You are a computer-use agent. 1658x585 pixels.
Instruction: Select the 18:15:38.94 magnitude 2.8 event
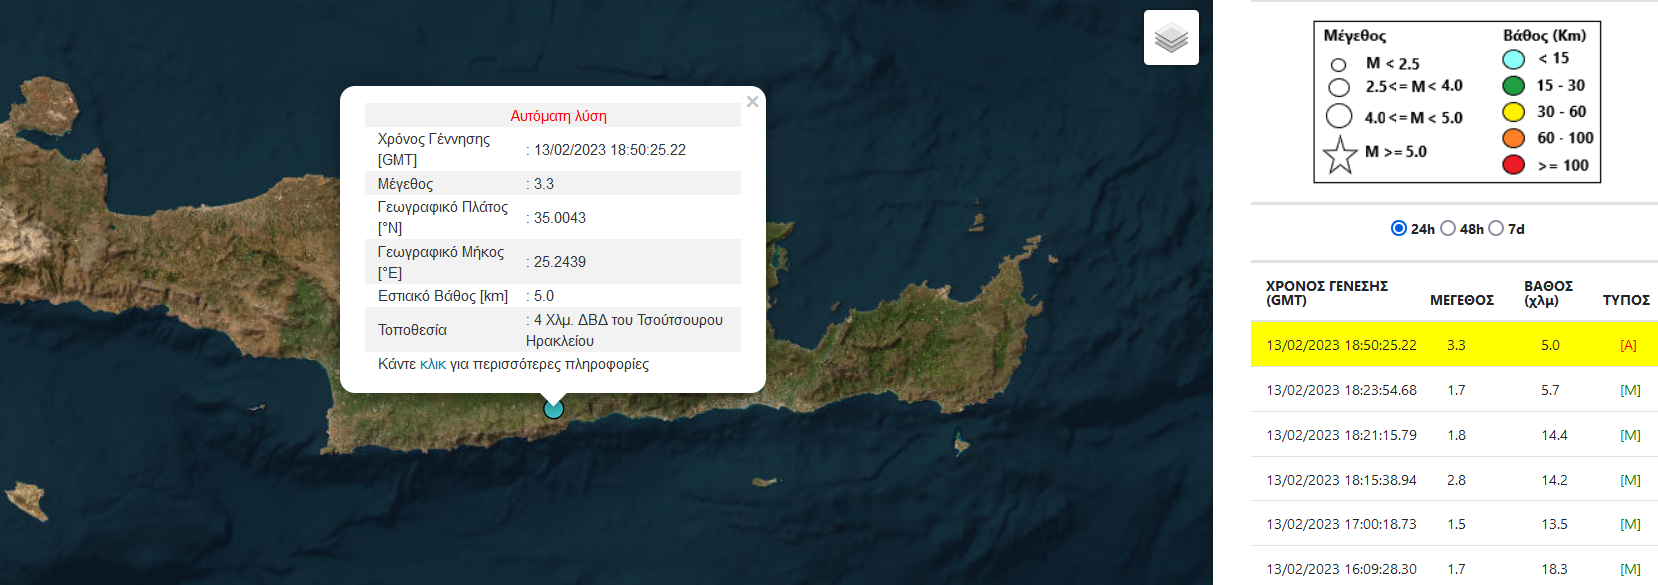[1341, 480]
